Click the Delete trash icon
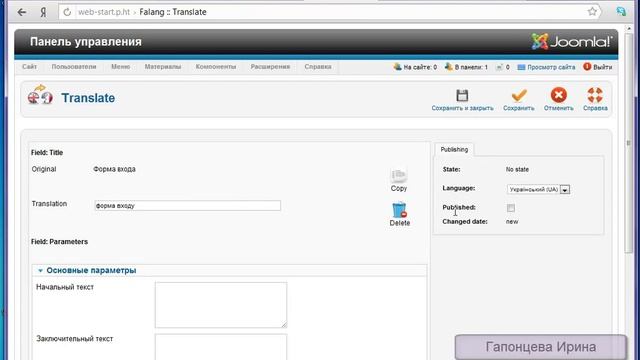Image resolution: width=640 pixels, height=360 pixels. (400, 210)
